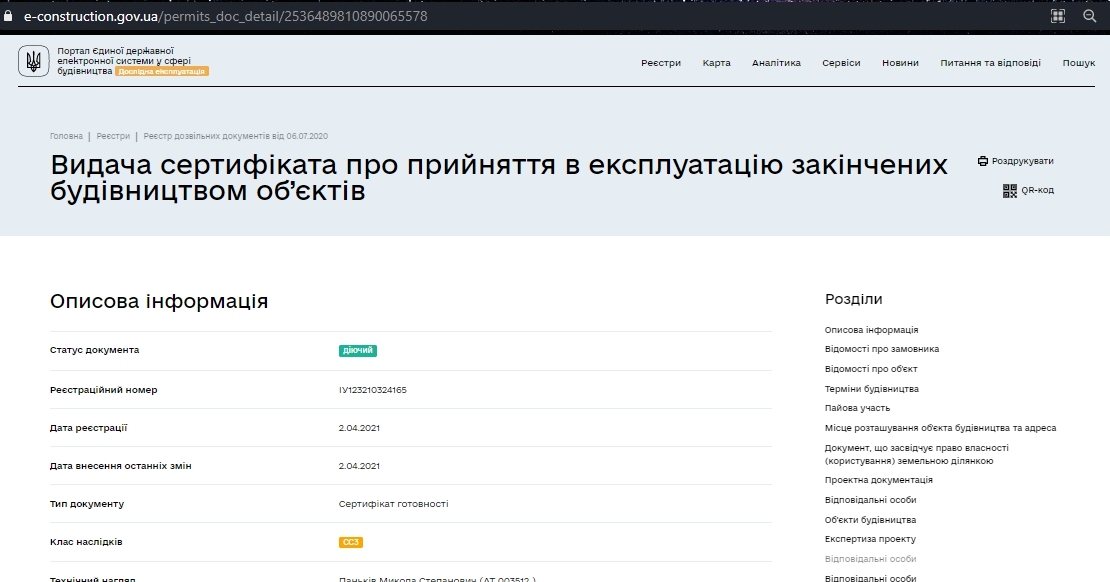
Task: Click the Дата внесення останніх змін date value
Action: click(359, 466)
